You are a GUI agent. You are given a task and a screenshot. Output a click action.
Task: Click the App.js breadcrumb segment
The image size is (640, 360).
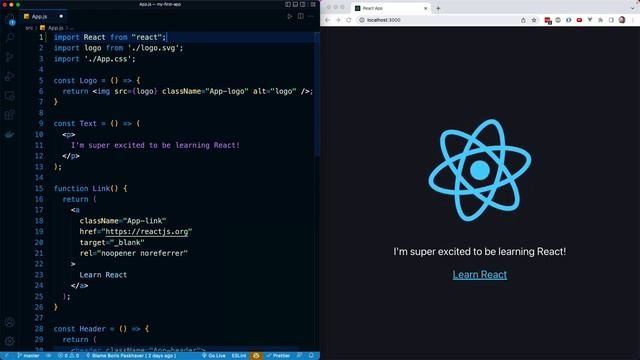click(x=52, y=28)
